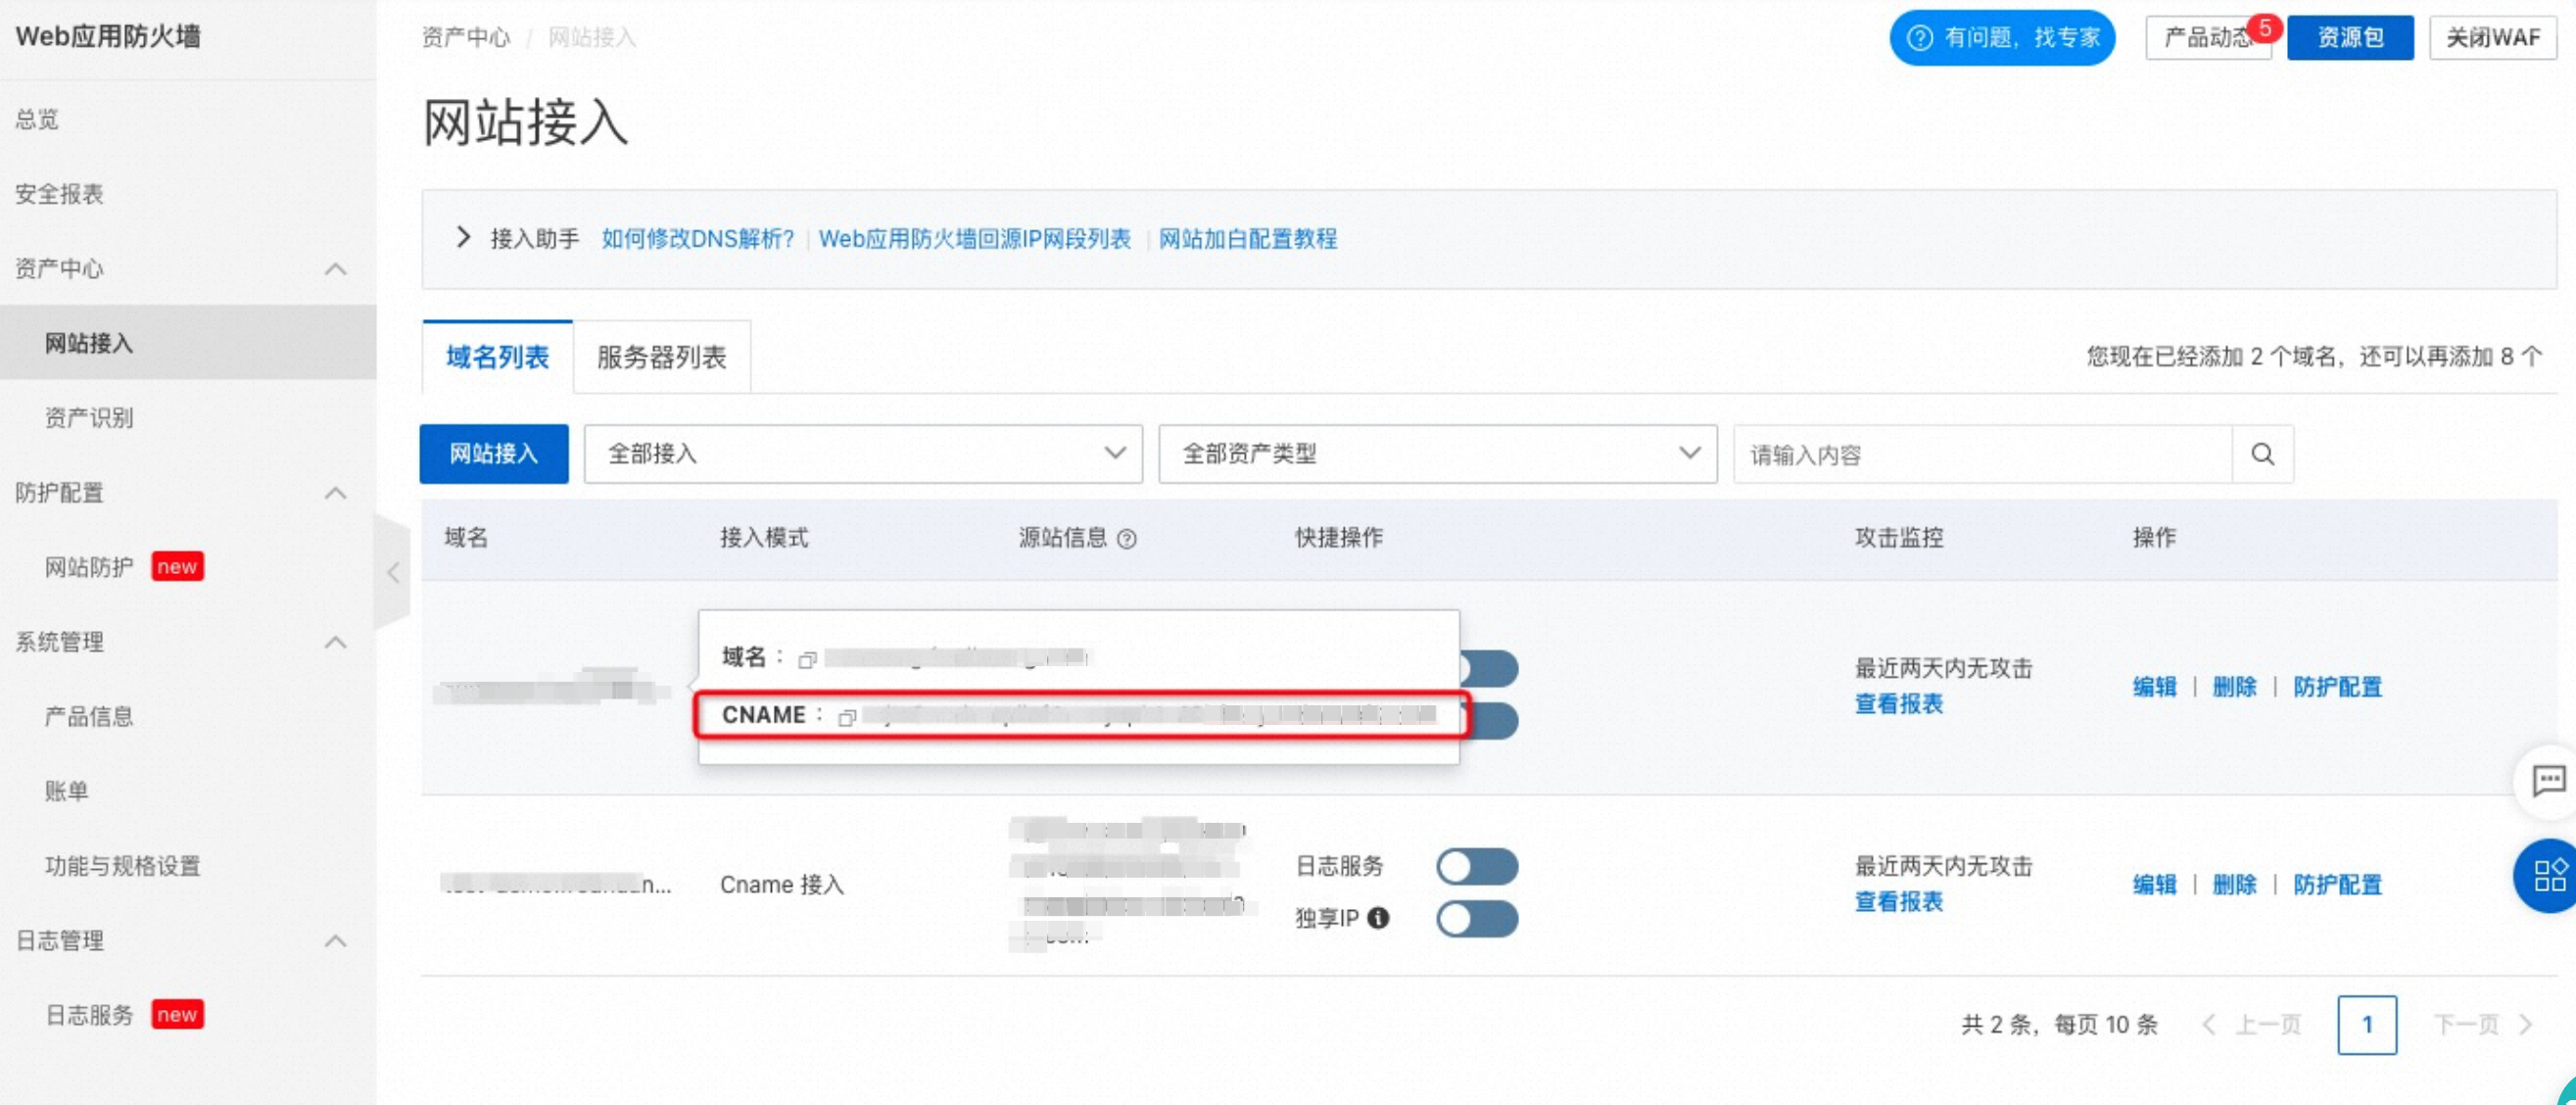
Task: Click the 接入模式 column header
Action: click(x=764, y=538)
